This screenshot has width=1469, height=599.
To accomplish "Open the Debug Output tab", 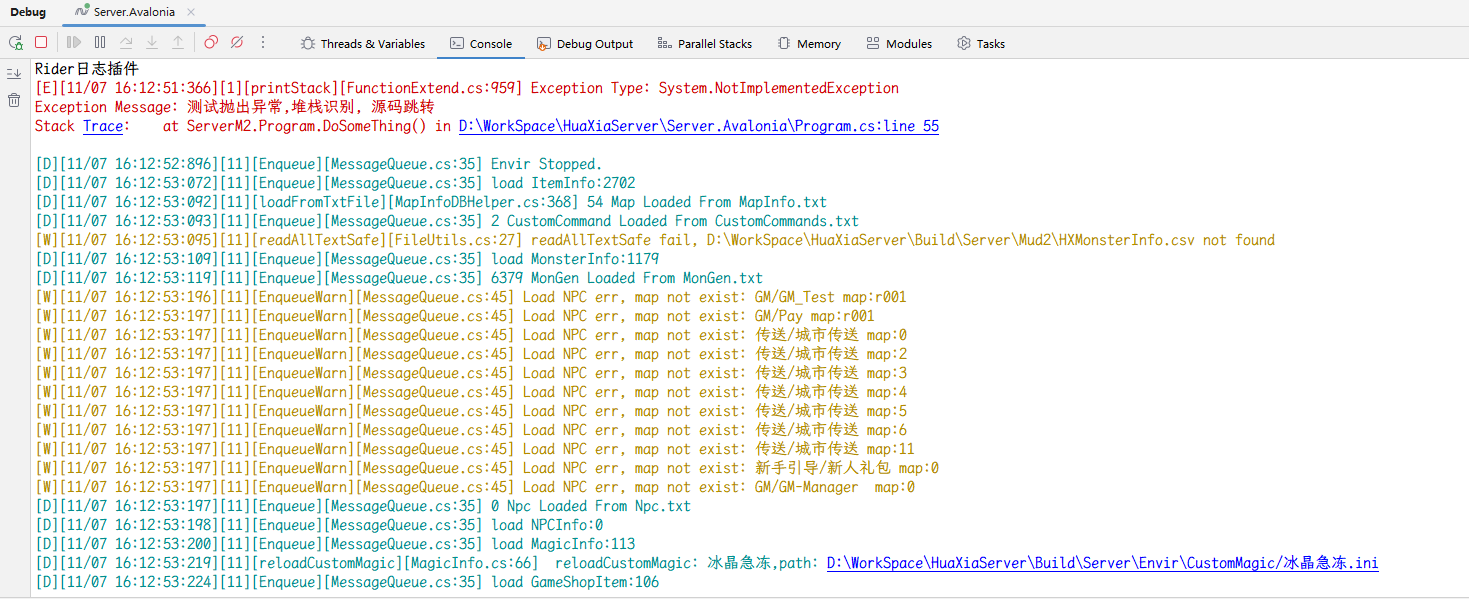I will [x=585, y=44].
